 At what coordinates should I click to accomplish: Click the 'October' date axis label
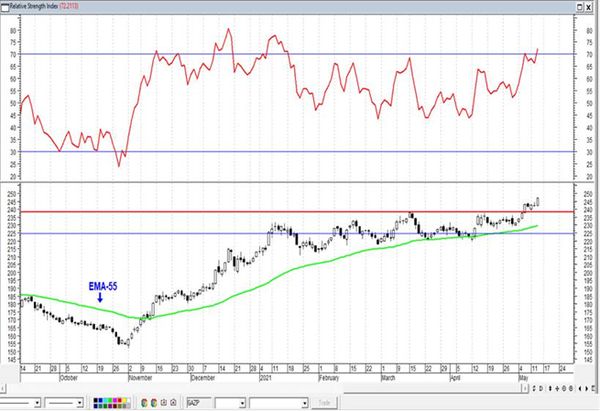(68, 378)
